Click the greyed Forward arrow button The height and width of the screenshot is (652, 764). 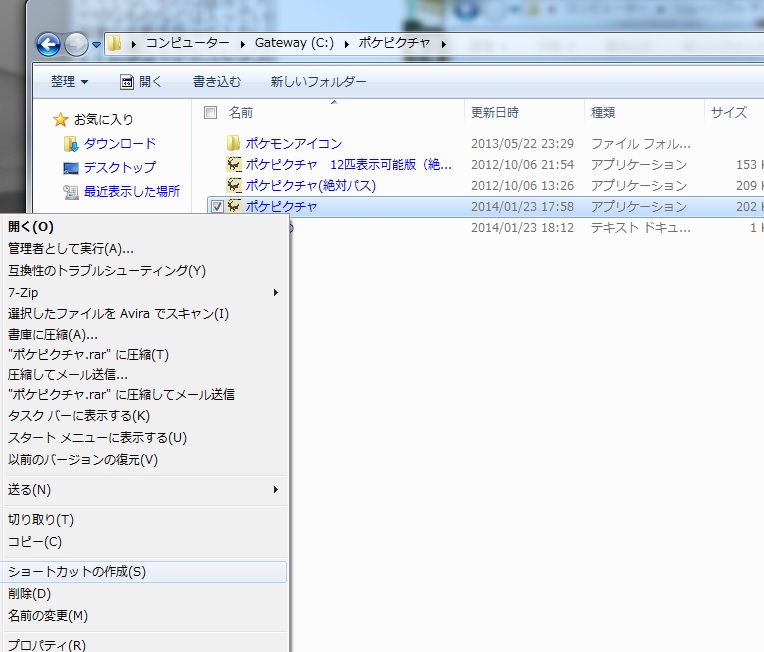click(x=76, y=45)
